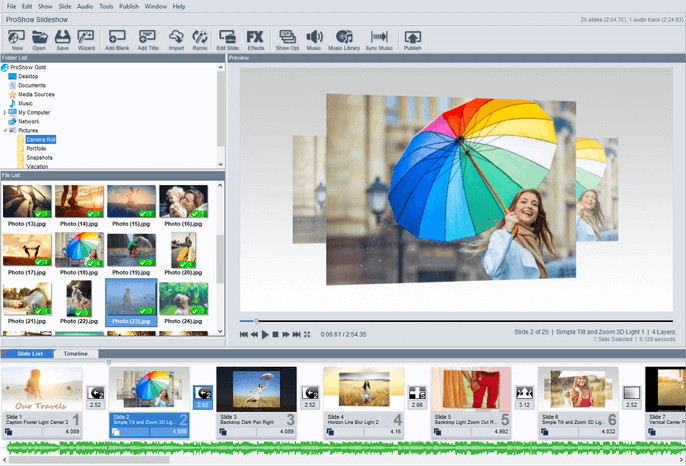Launch the Wizard tool
686x466 pixels.
(x=86, y=40)
